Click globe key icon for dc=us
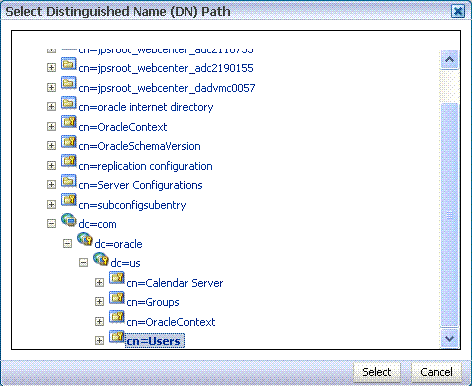The image size is (472, 386). (x=101, y=259)
